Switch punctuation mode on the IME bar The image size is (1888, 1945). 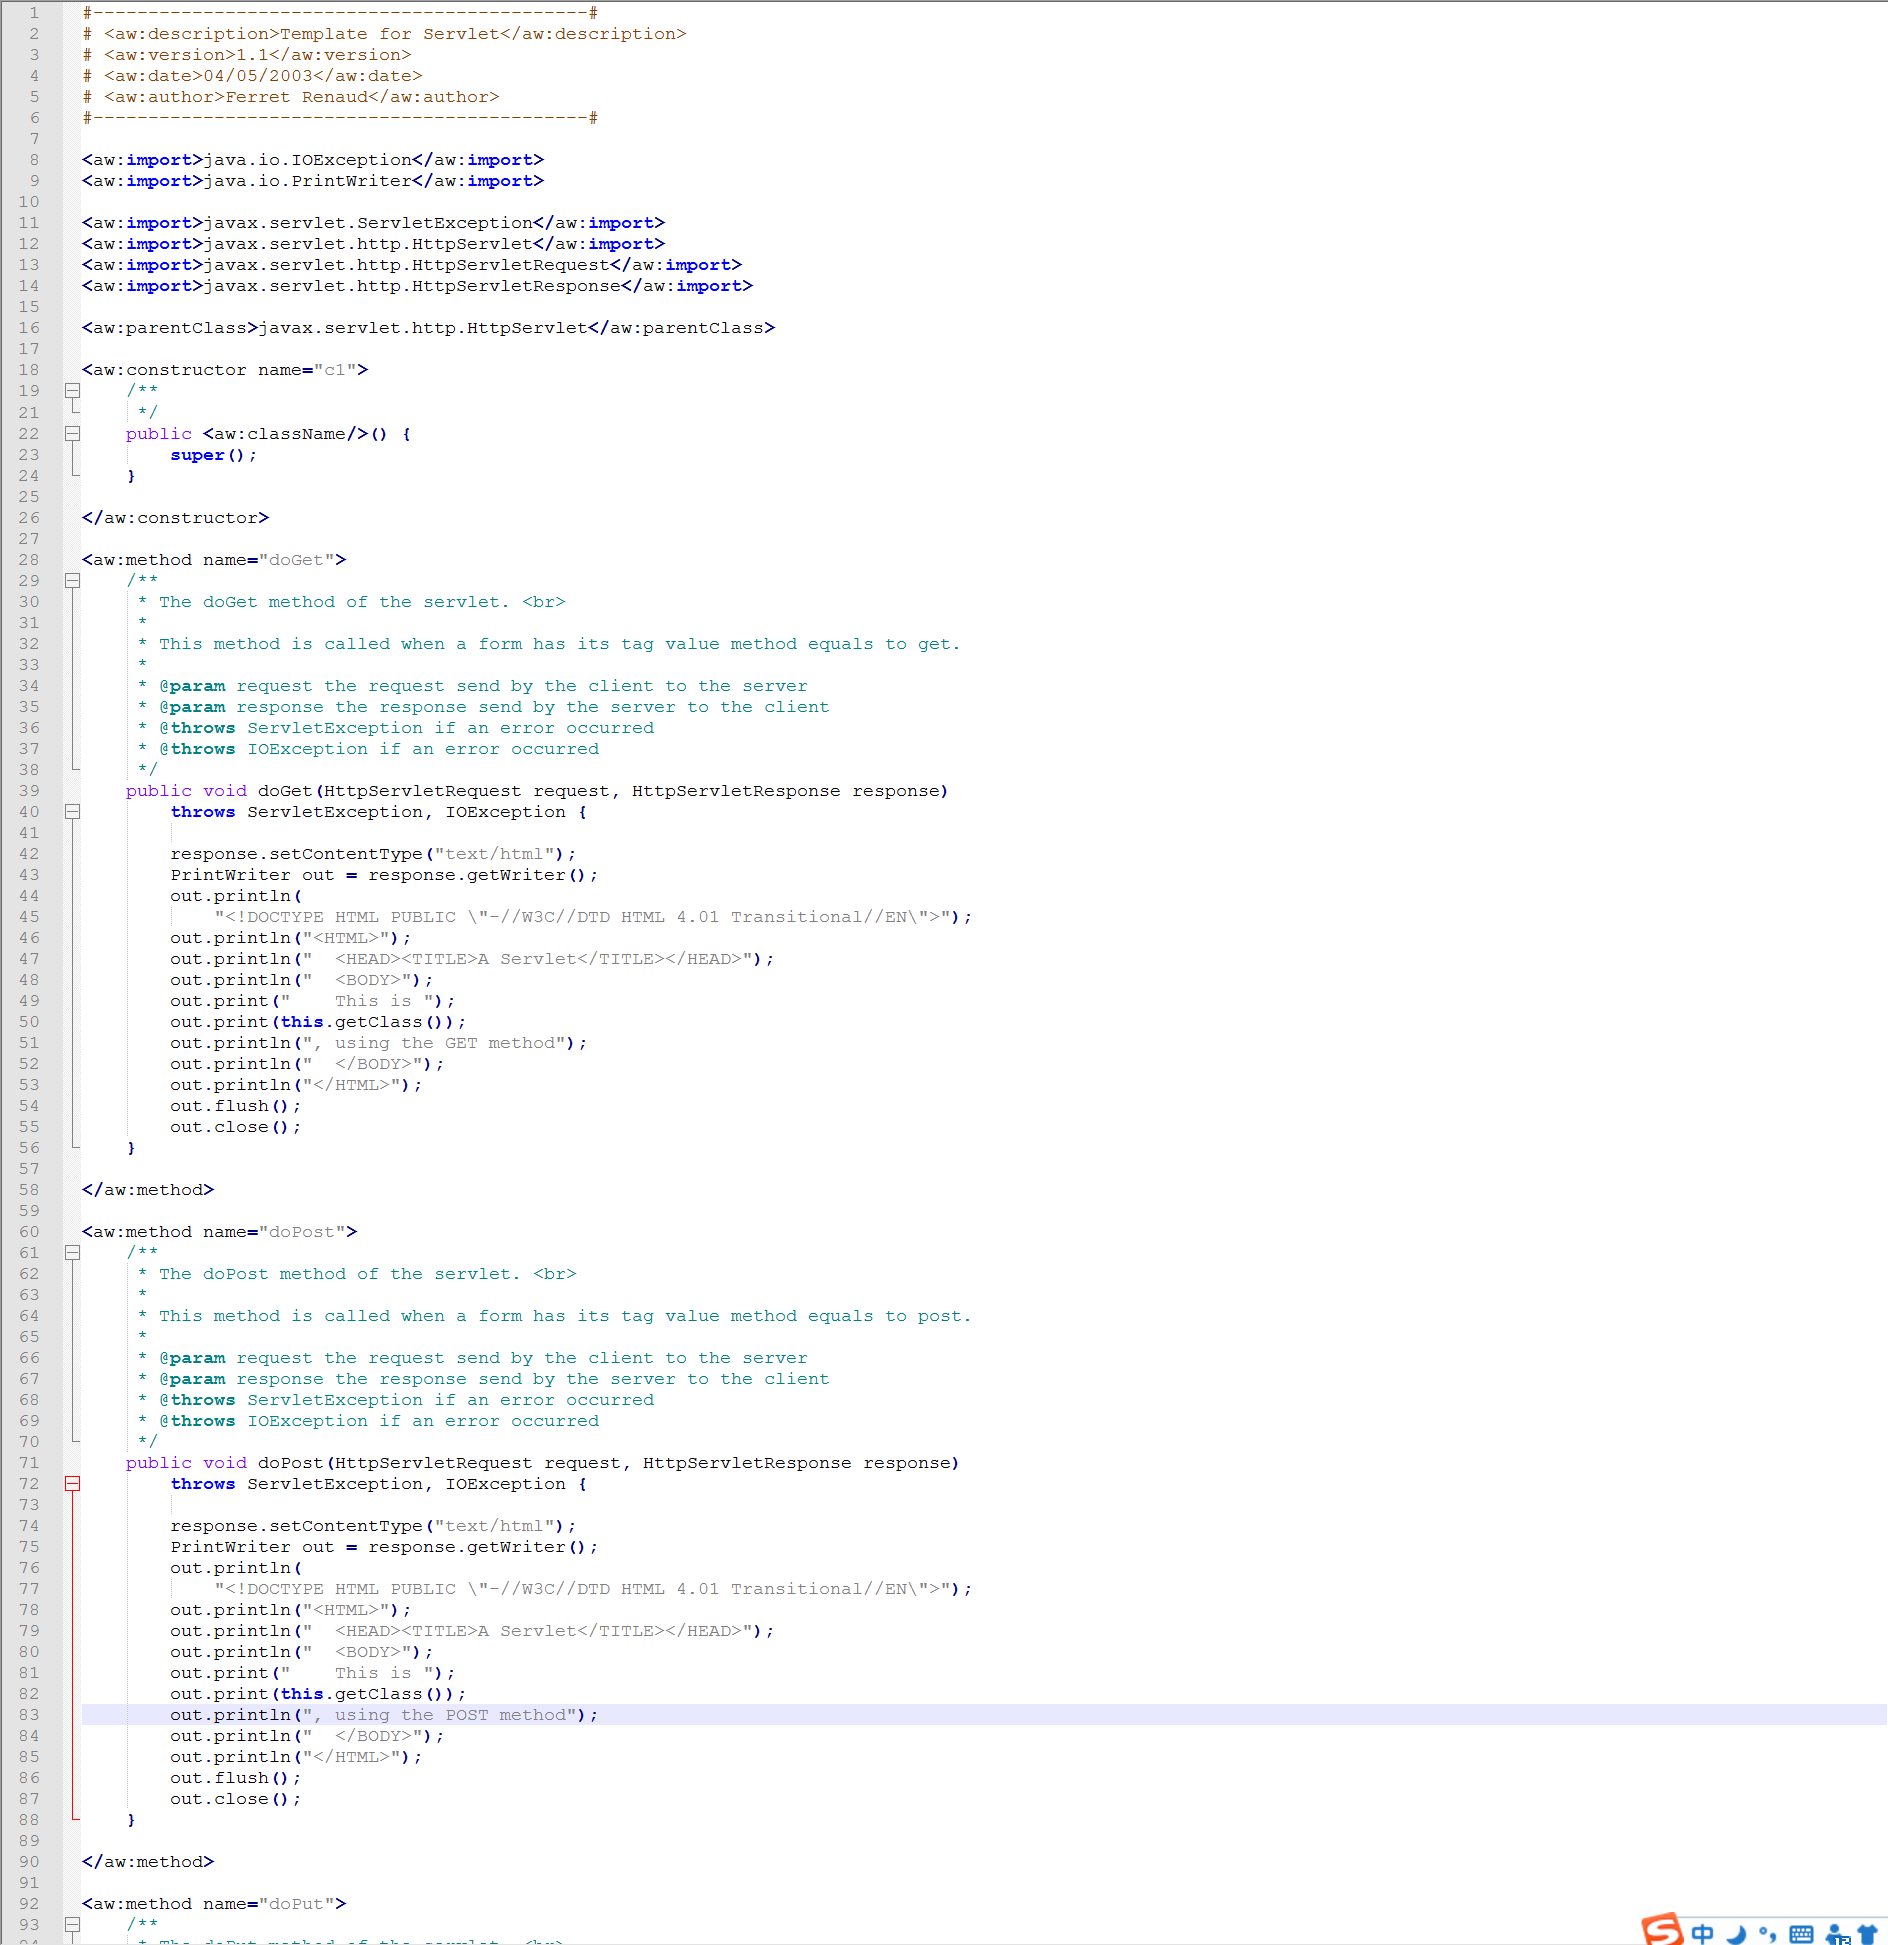pos(1768,1934)
